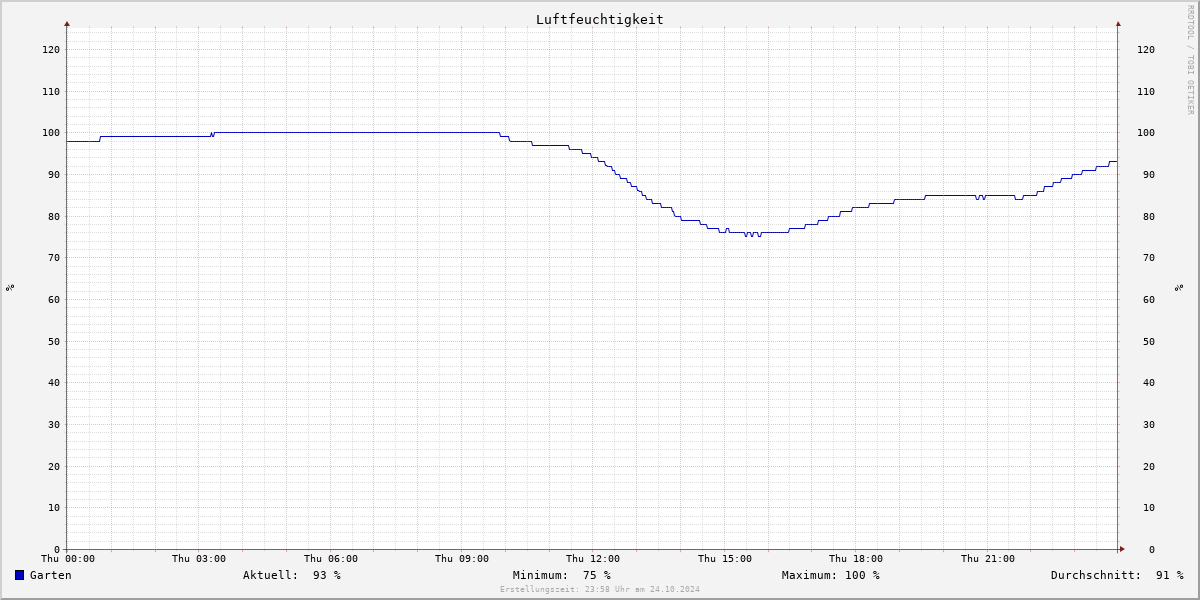Click the left axis label 50
The width and height of the screenshot is (1200, 600).
pos(53,341)
